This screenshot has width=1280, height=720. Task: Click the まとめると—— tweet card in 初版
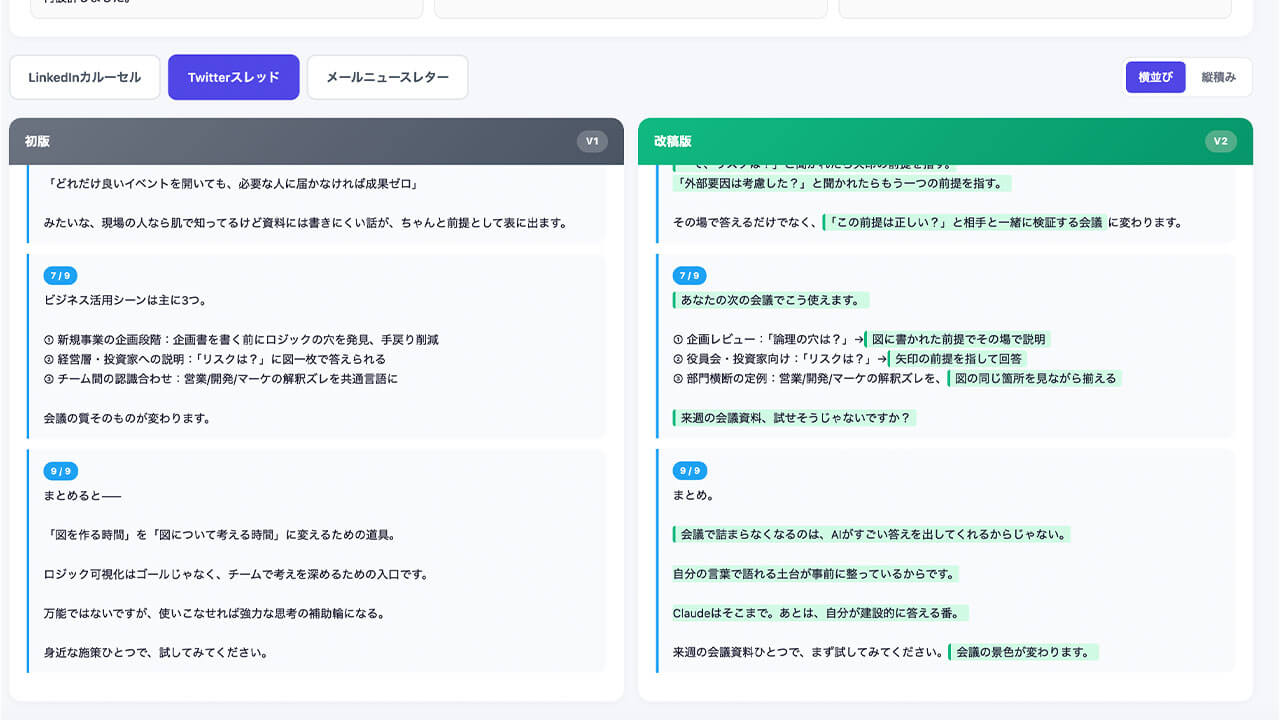click(316, 560)
